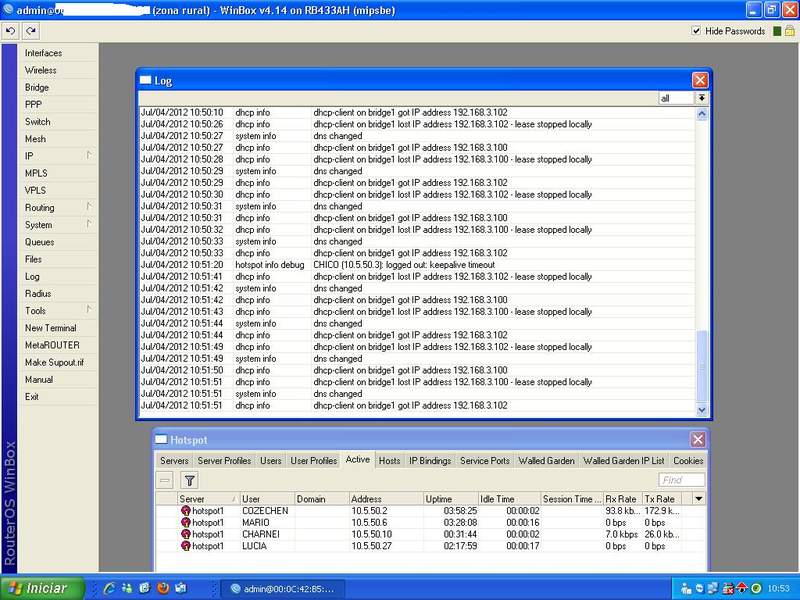Close the Log window
Image resolution: width=800 pixels, height=600 pixels.
coord(699,80)
